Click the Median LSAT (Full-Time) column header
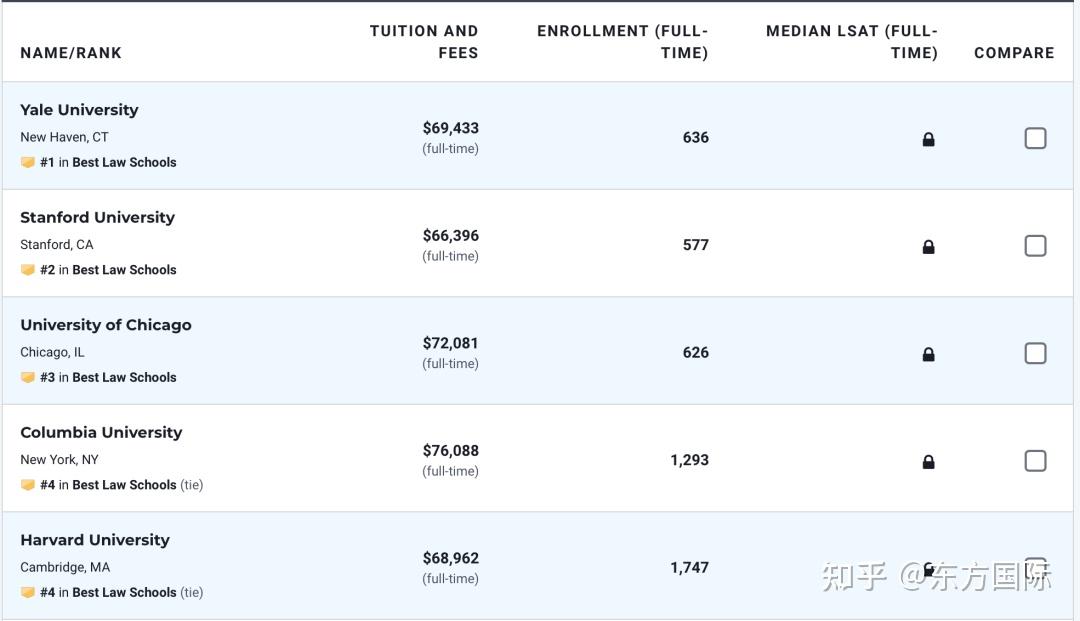Image resolution: width=1080 pixels, height=621 pixels. [852, 42]
